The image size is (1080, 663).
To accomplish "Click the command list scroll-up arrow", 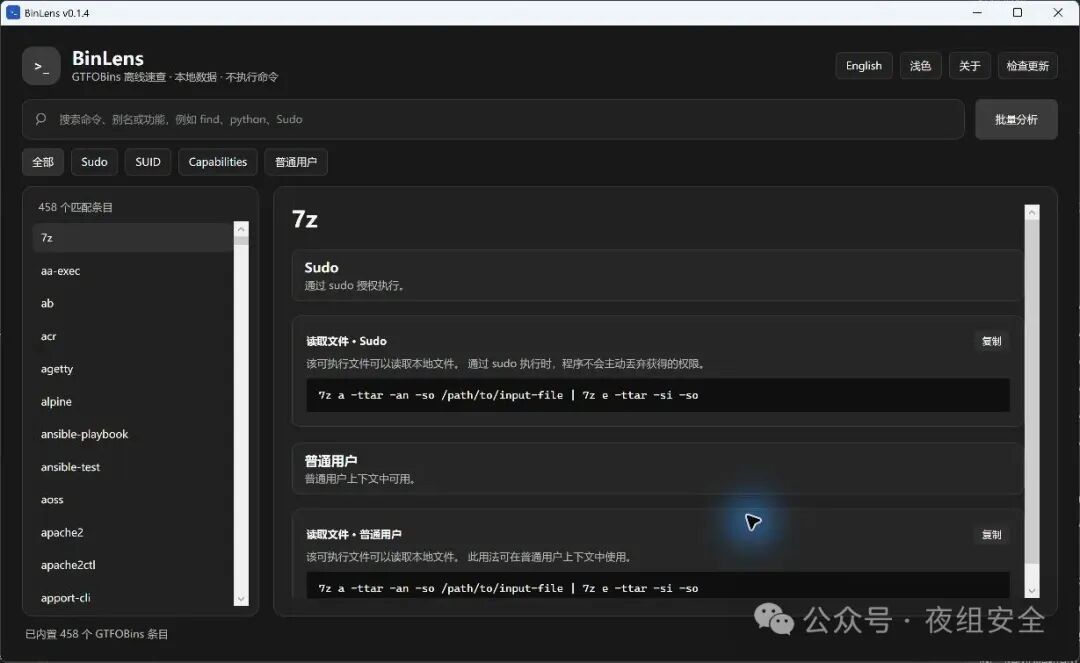I will [x=241, y=229].
